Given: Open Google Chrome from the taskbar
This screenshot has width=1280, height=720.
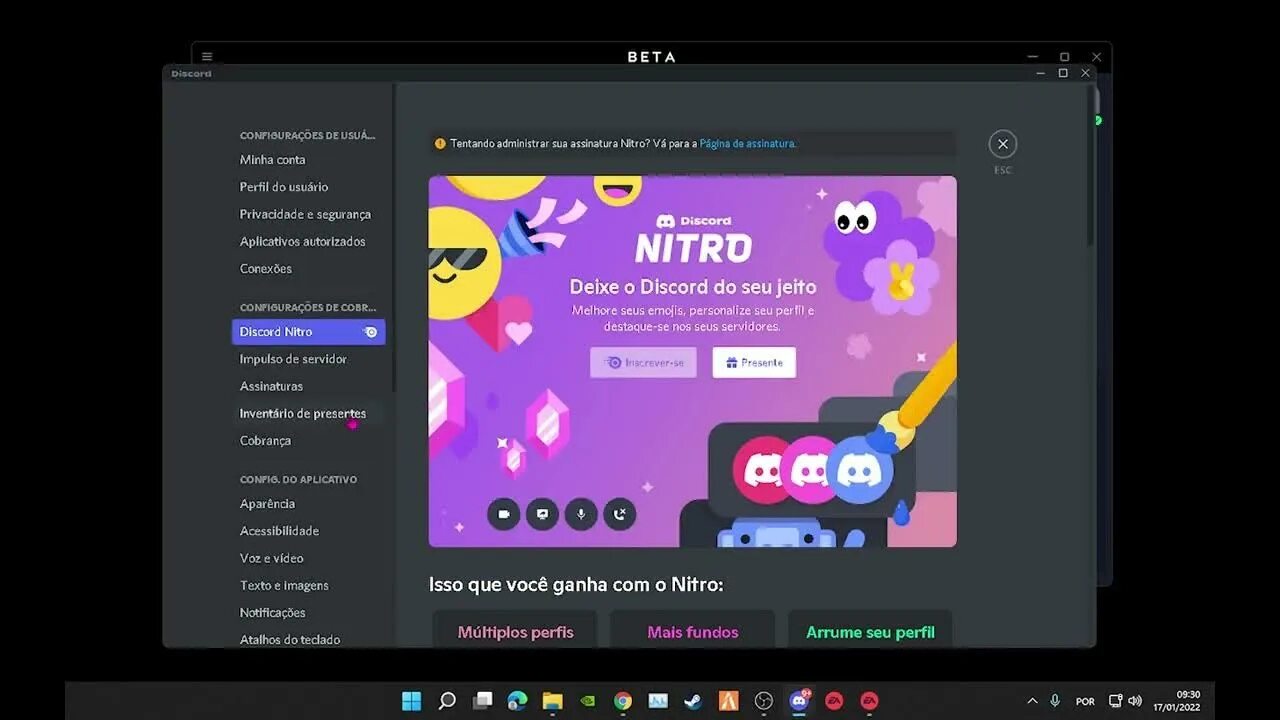Looking at the screenshot, I should click(x=623, y=701).
